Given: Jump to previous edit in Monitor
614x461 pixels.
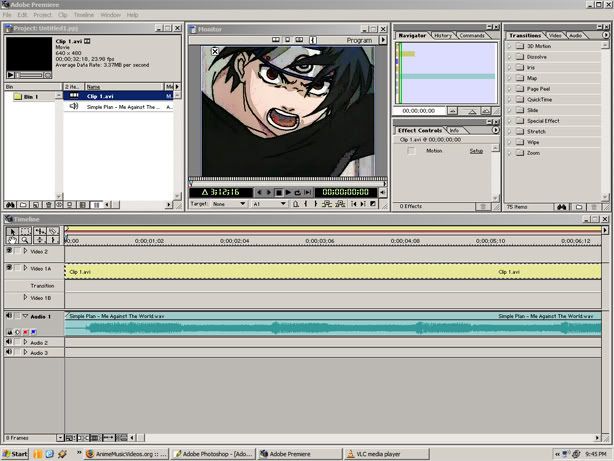Looking at the screenshot, I should click(x=354, y=204).
